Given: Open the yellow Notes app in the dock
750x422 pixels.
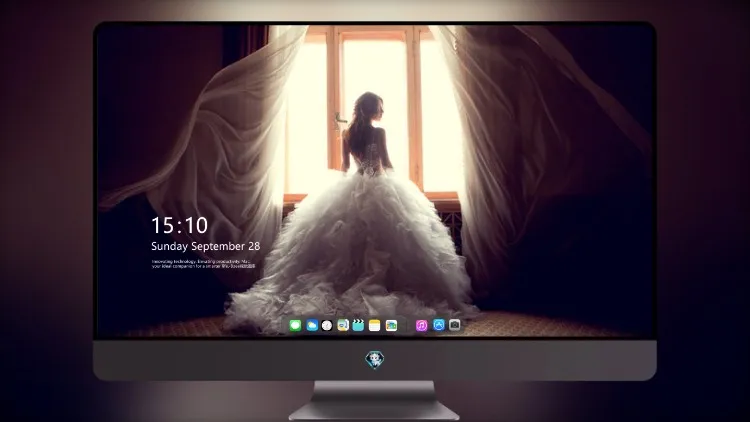Looking at the screenshot, I should 375,325.
